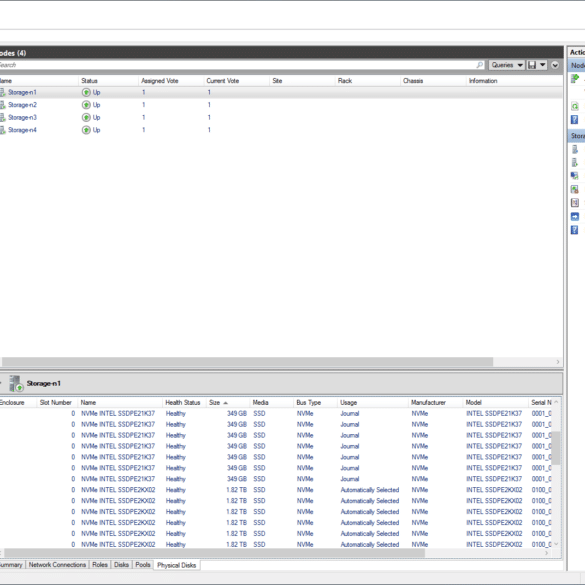Click the Pause node icon in Actions pane
Viewport: 585px width, 585px height.
coord(575,150)
